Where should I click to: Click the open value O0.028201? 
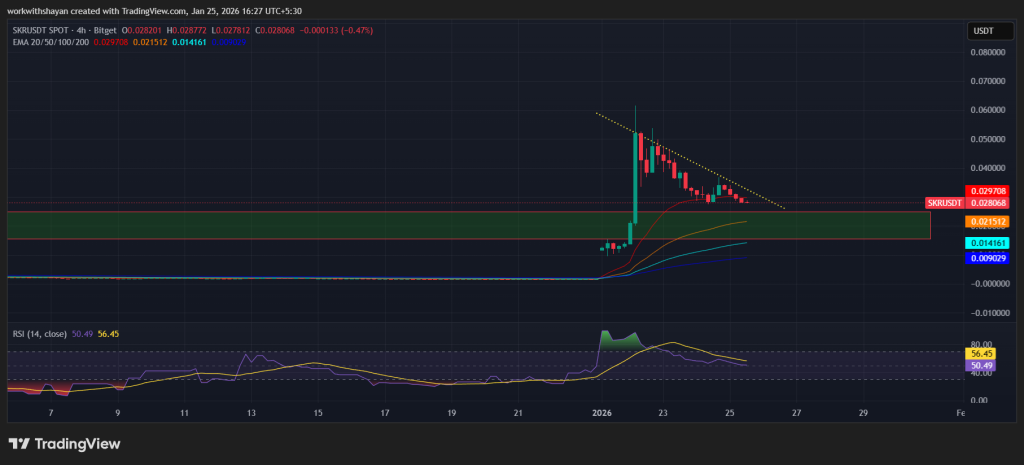[144, 30]
